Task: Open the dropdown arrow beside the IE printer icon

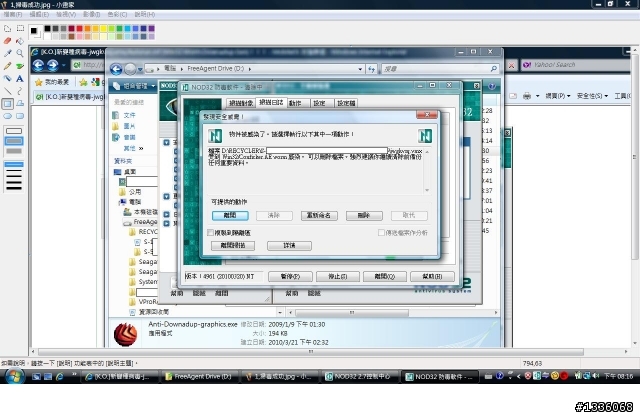Action: [538, 96]
